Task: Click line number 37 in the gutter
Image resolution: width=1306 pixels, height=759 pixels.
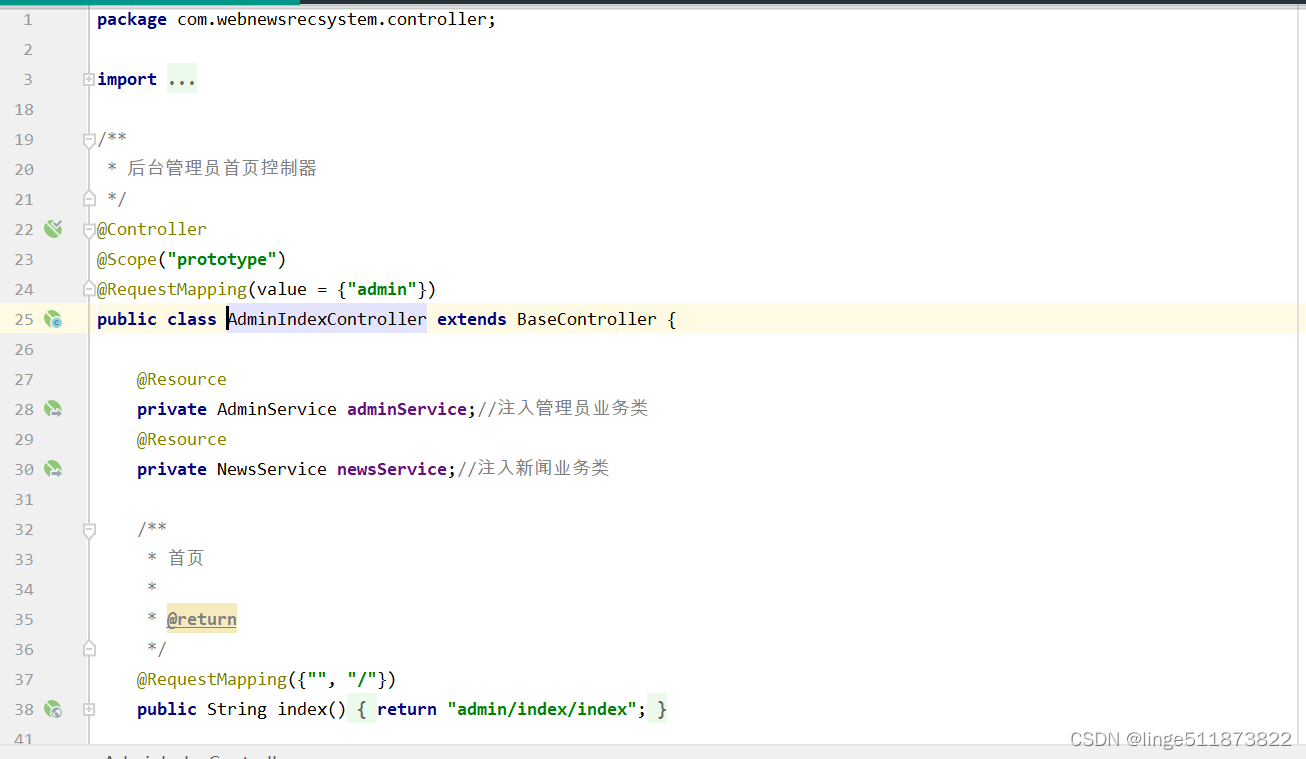Action: click(24, 679)
